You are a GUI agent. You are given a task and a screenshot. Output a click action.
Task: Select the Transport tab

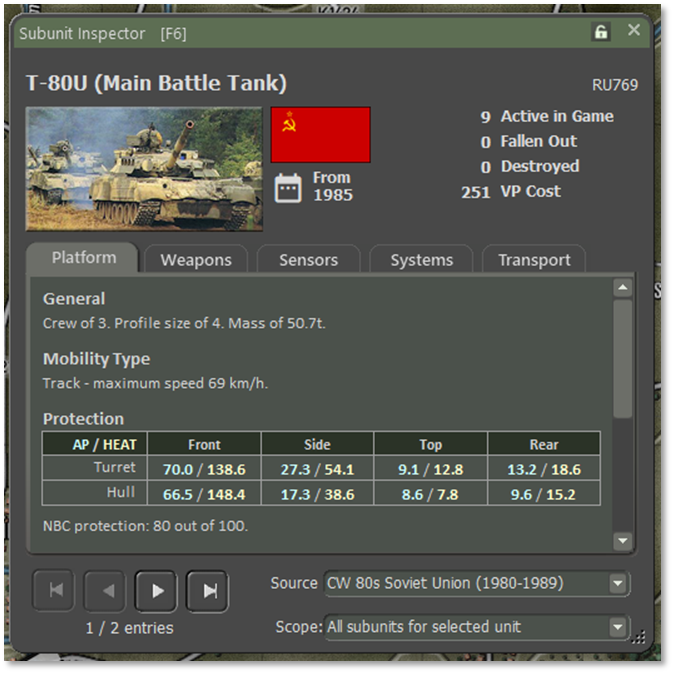[534, 260]
